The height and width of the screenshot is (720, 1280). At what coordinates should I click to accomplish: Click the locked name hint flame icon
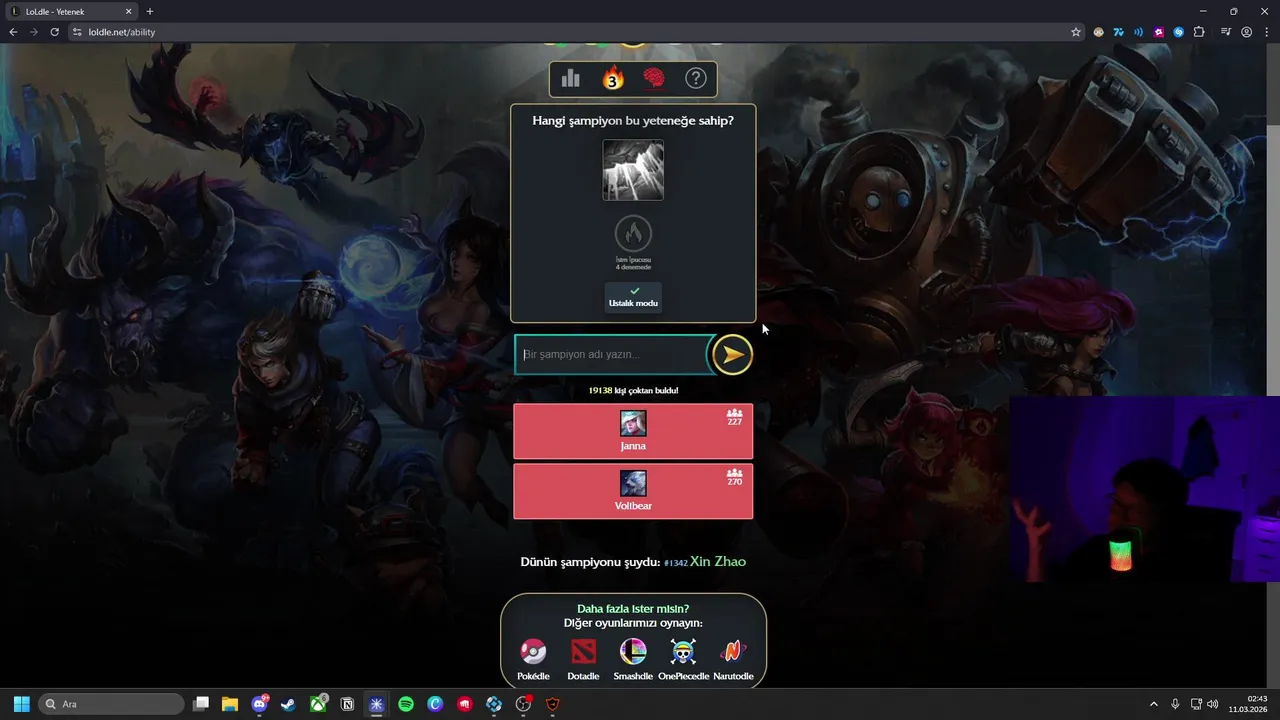tap(633, 234)
